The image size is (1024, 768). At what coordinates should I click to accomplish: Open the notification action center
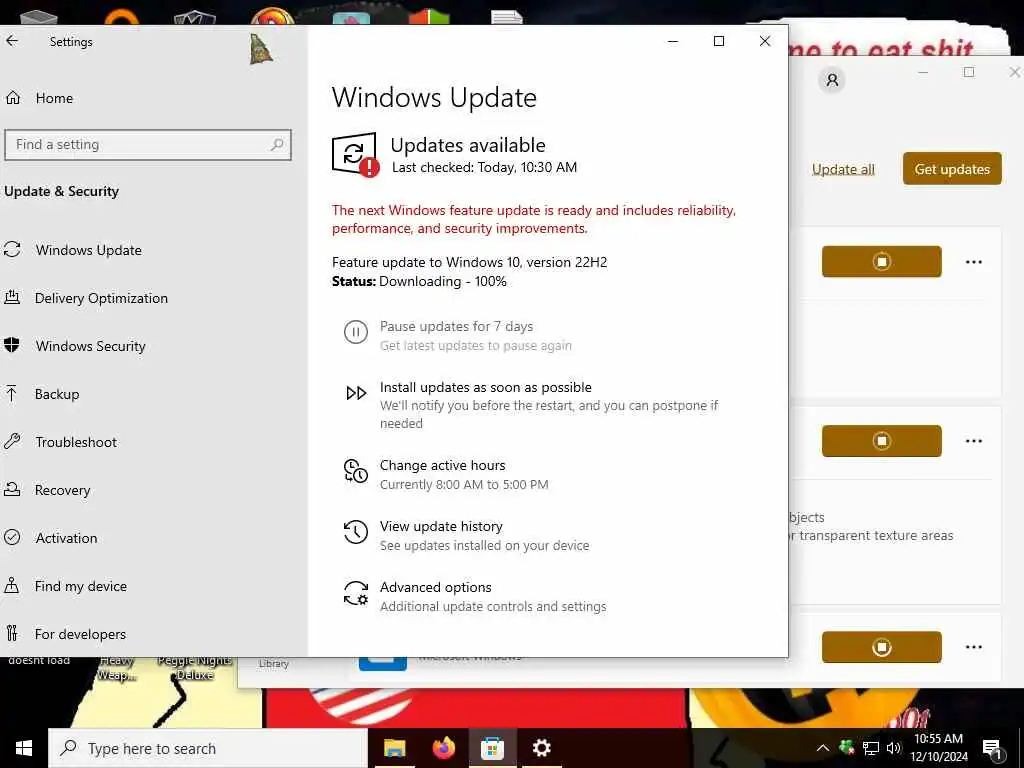coord(993,750)
